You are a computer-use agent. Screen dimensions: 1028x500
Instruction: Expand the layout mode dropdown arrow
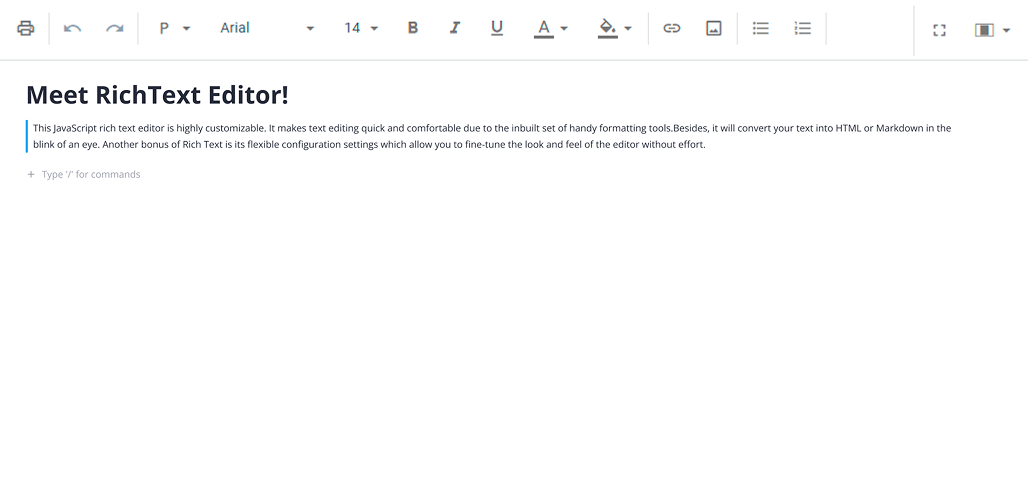[x=1006, y=30]
